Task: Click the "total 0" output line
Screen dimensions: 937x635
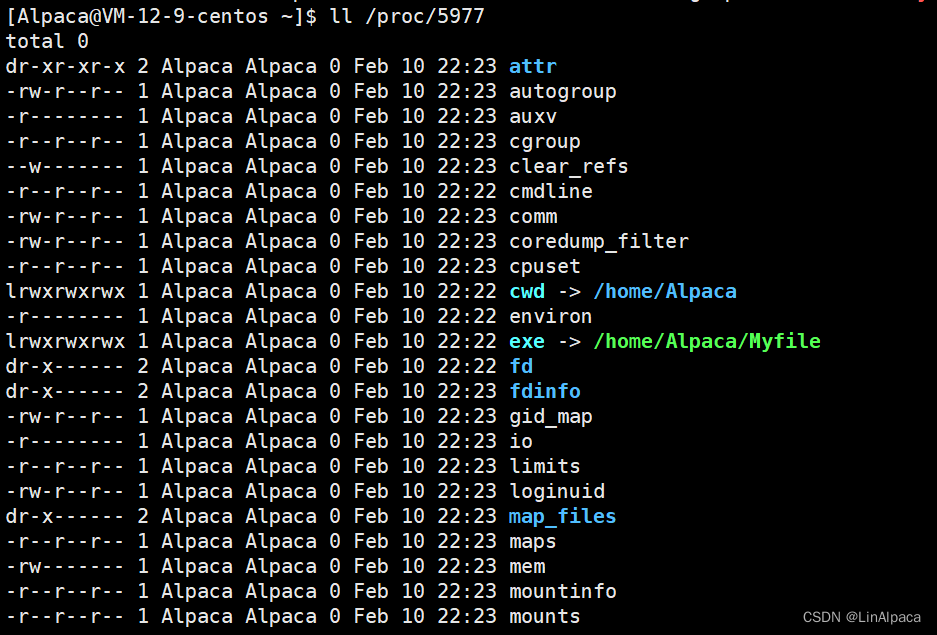Action: coord(47,42)
